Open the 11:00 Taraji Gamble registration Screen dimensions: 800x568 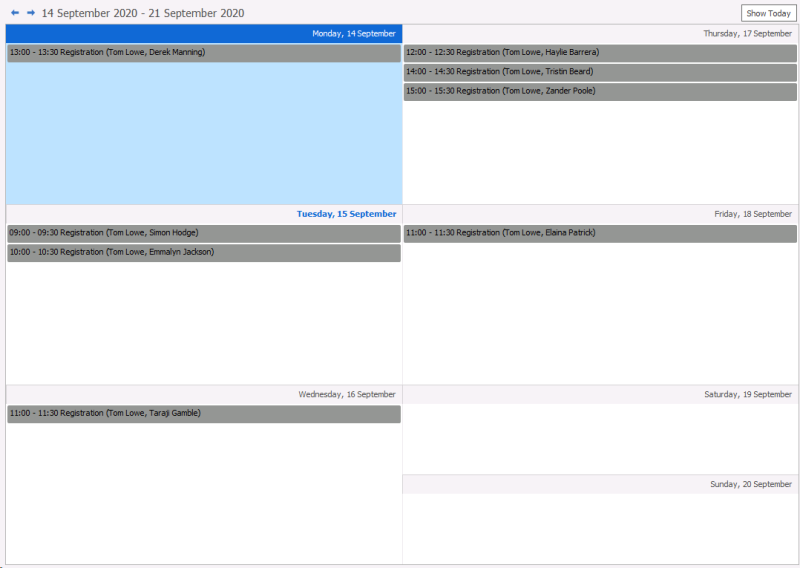coord(204,414)
